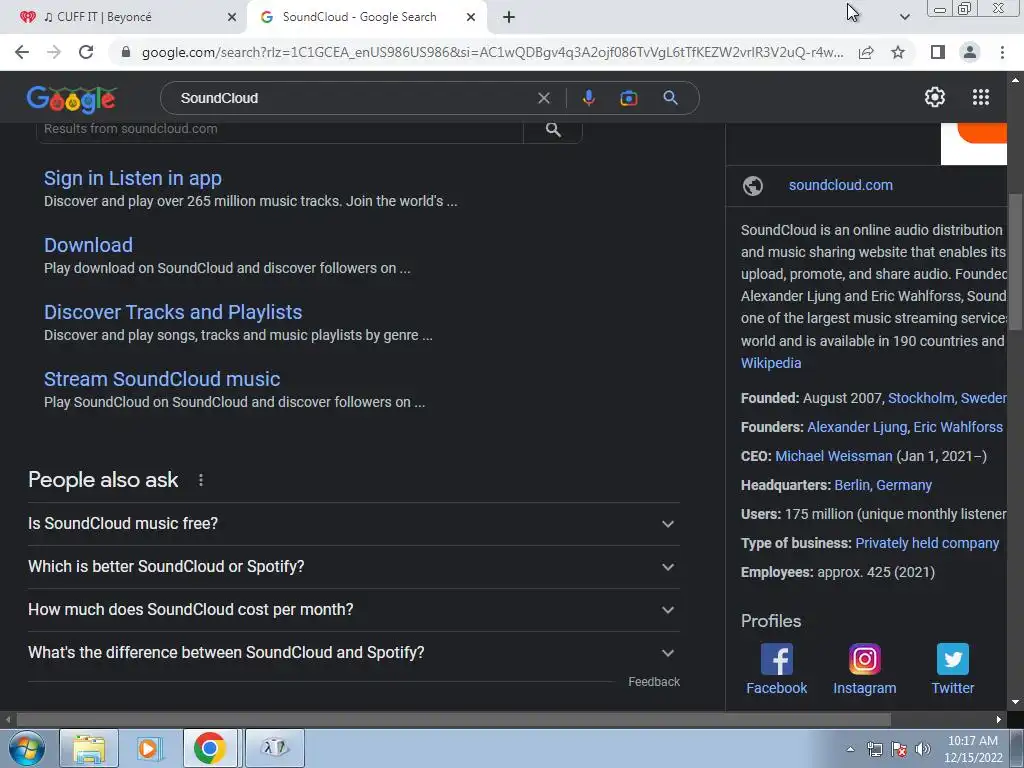Open the Chrome side panel icon
Image resolution: width=1024 pixels, height=768 pixels.
point(938,52)
